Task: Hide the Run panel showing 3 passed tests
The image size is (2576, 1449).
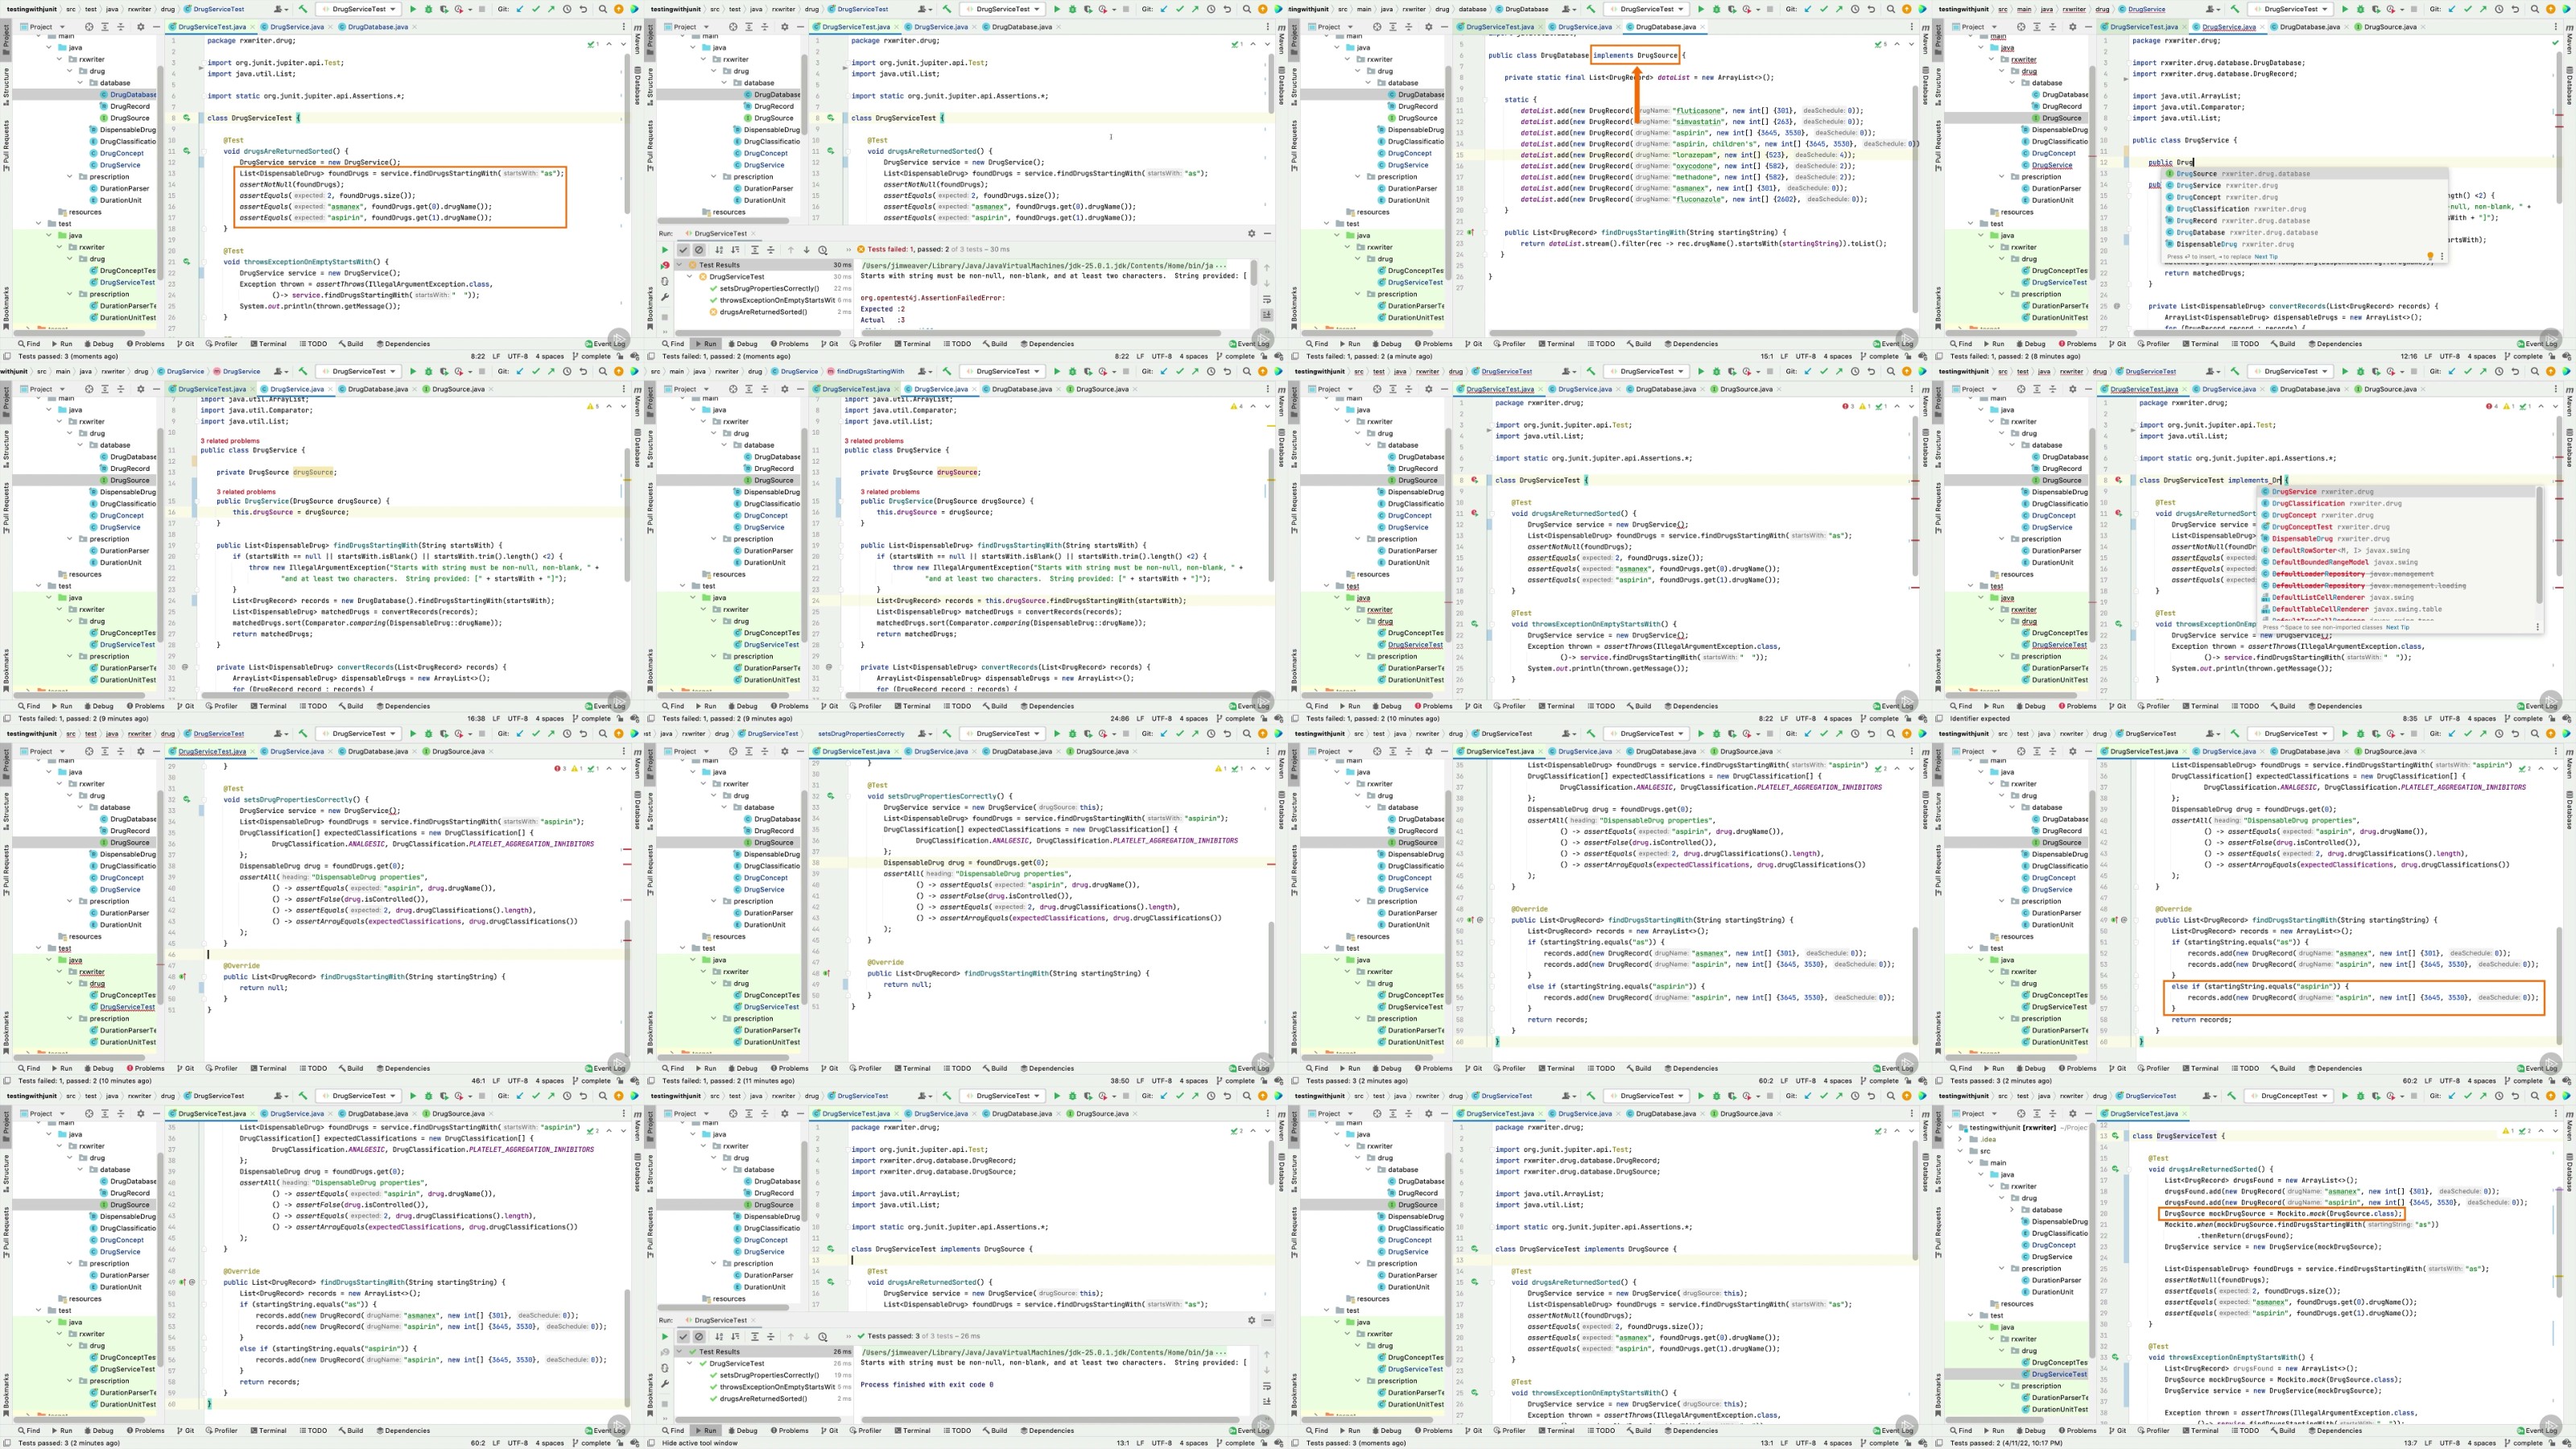Action: [1268, 1321]
